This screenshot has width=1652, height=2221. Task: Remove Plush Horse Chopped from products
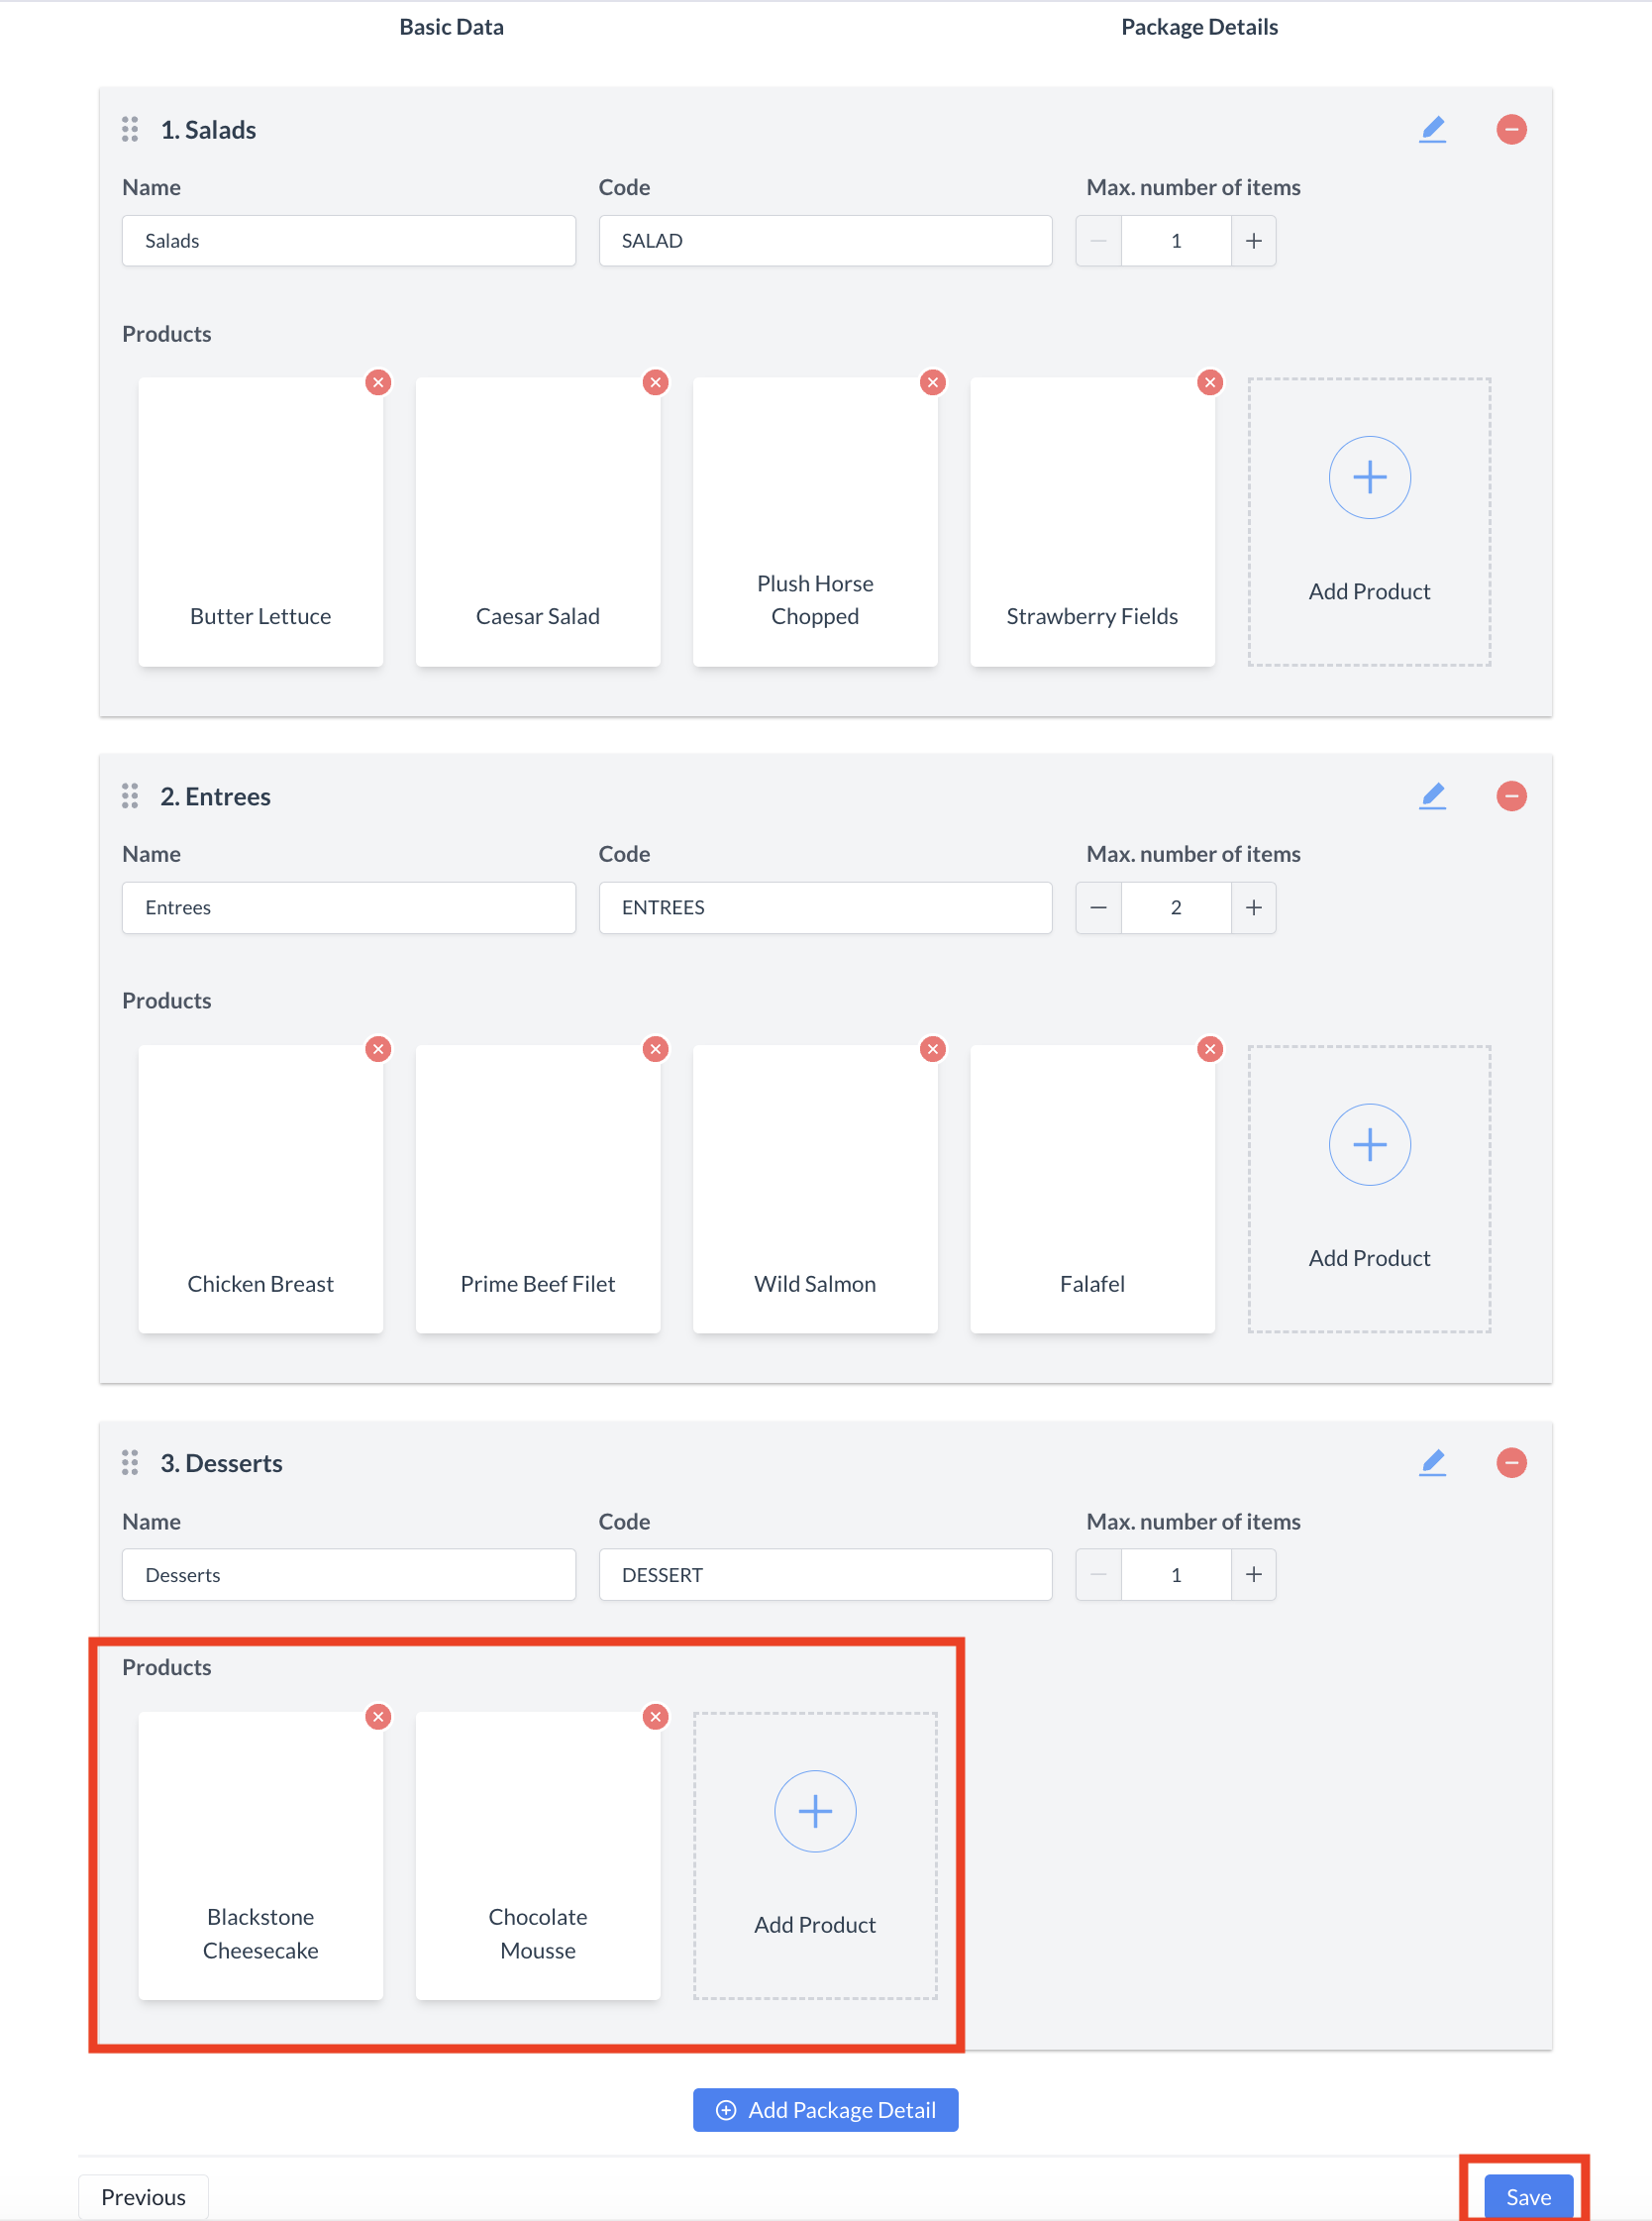(932, 382)
